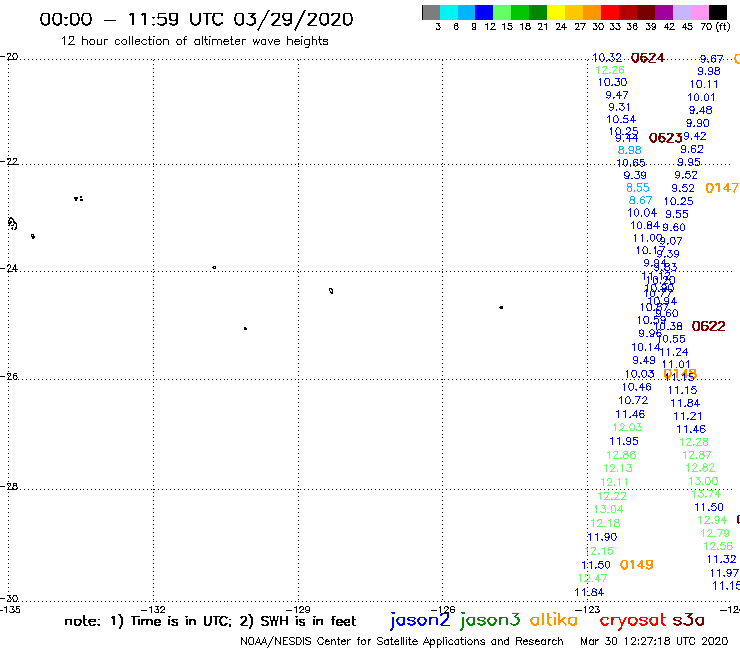Click the subtitle '12 hour collection of altimeter wave heights'

pos(194,41)
